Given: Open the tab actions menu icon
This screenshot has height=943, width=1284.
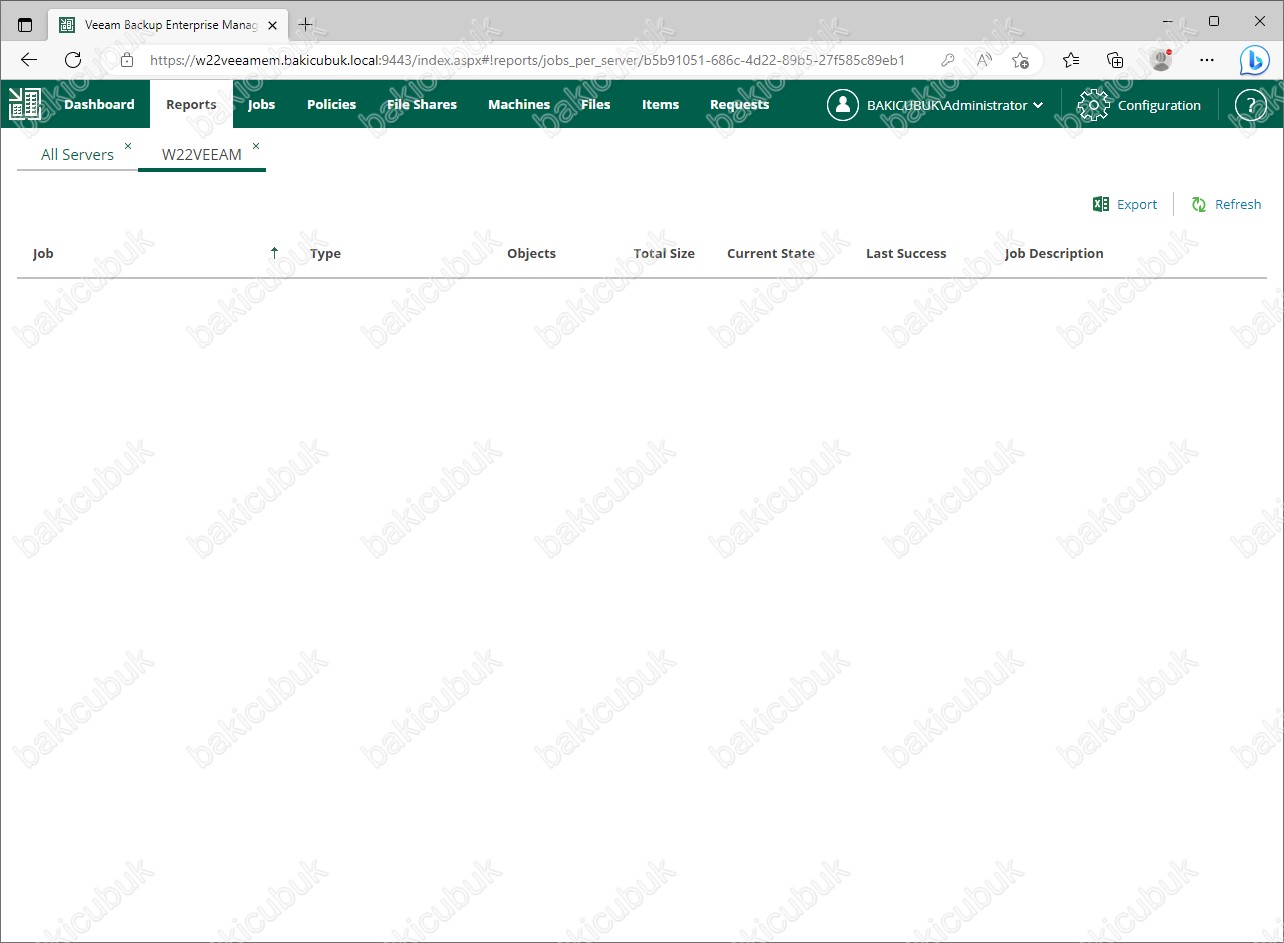Looking at the screenshot, I should [25, 24].
